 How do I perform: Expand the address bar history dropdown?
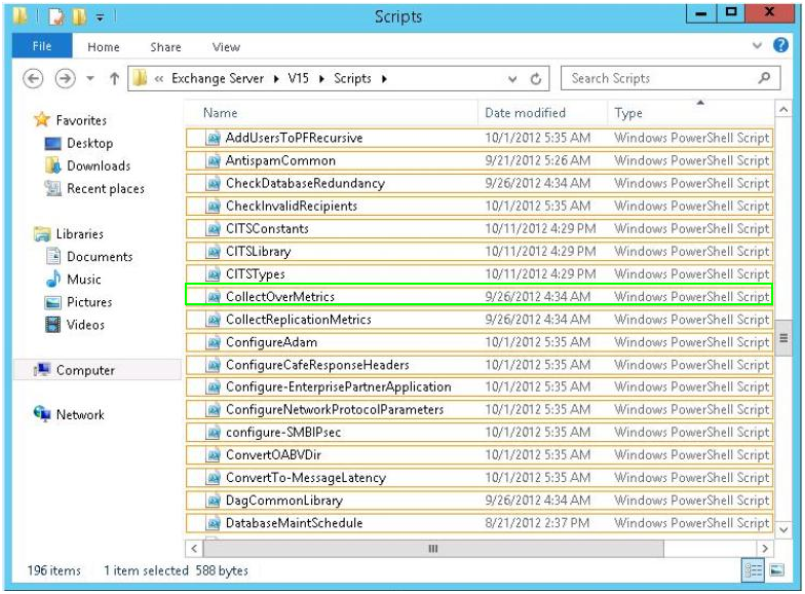[x=512, y=79]
